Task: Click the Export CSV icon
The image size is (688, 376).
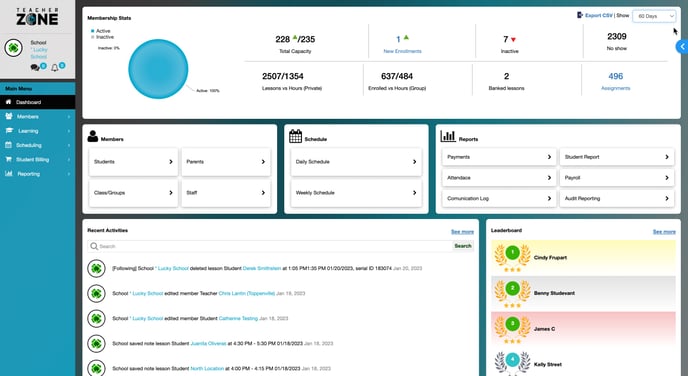Action: [x=580, y=15]
